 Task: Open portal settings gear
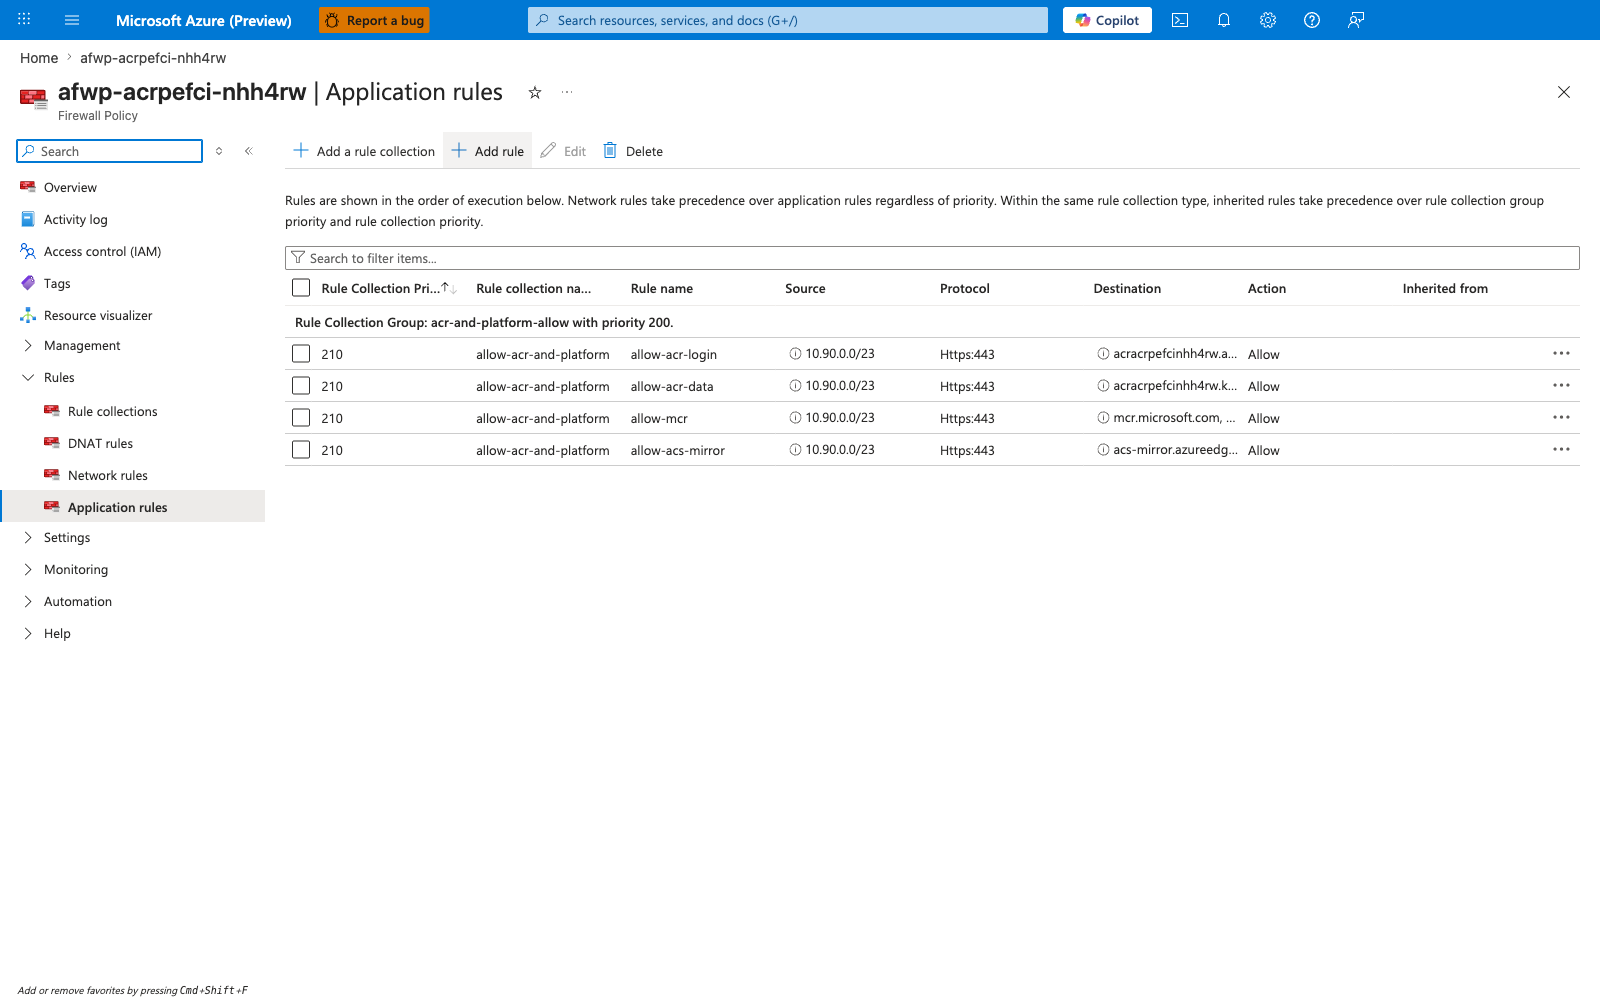pyautogui.click(x=1268, y=20)
